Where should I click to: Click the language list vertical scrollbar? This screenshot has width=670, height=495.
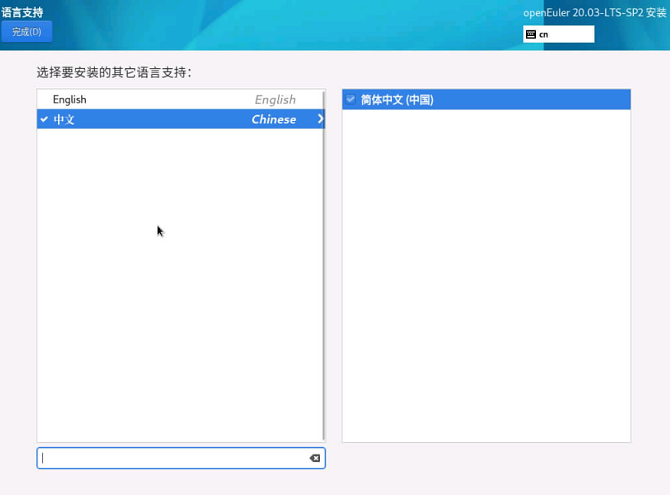point(323,270)
